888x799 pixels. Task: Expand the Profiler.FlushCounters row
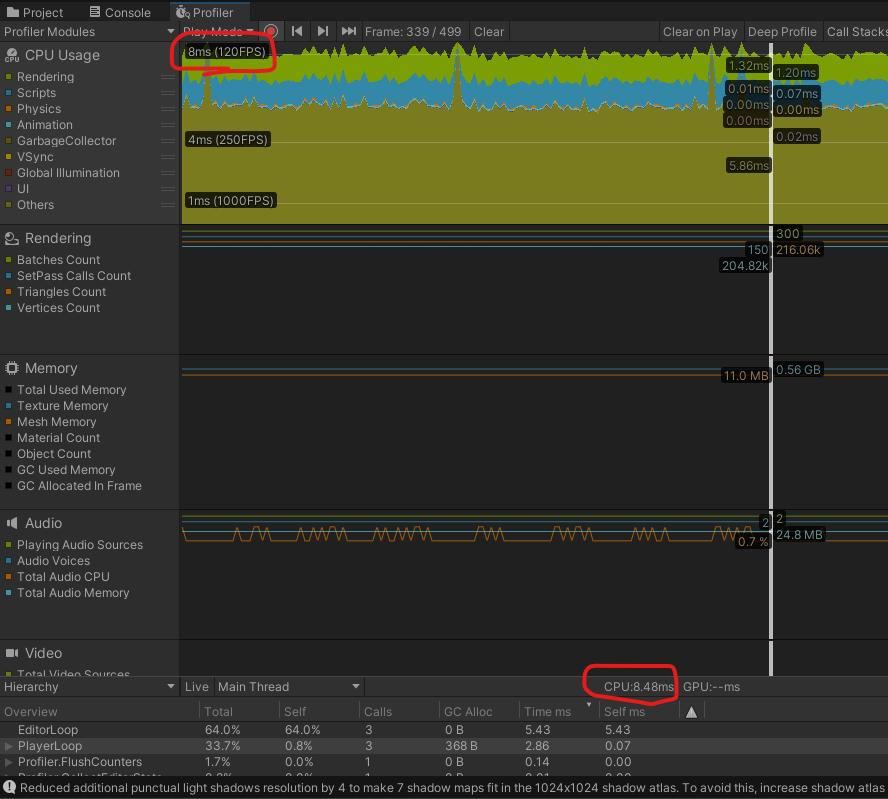pyautogui.click(x=8, y=762)
